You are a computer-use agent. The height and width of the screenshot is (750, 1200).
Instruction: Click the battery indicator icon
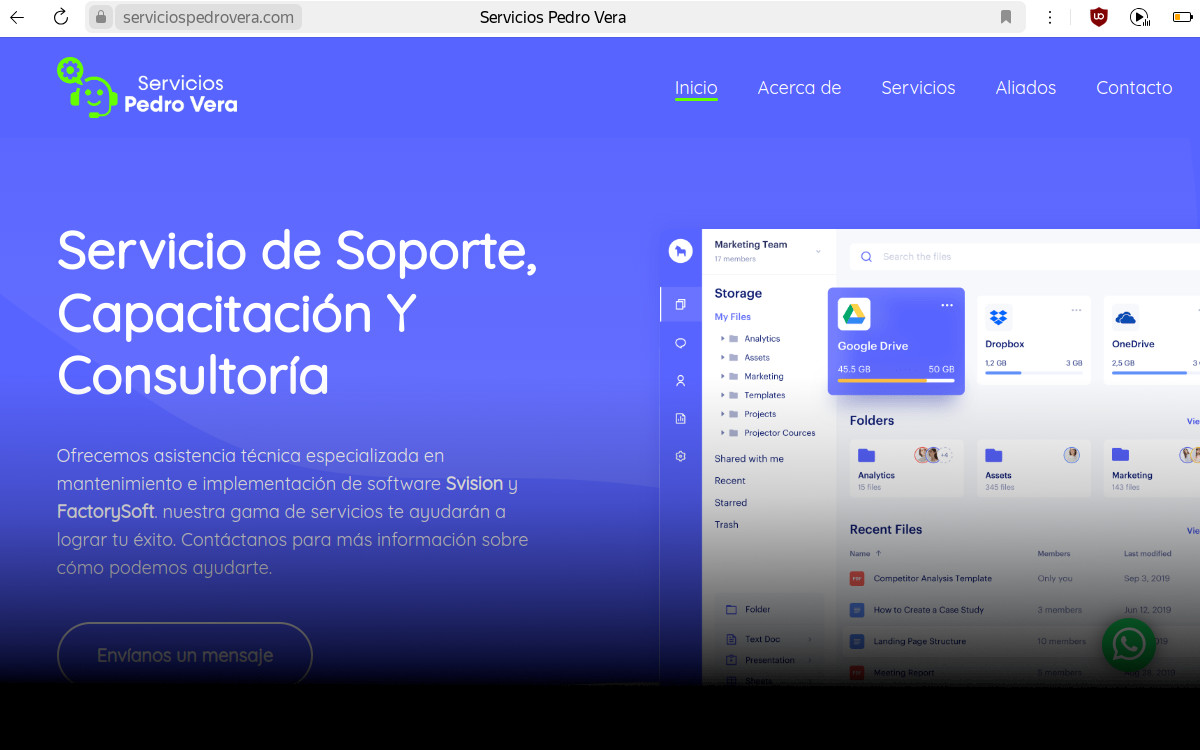pyautogui.click(x=1181, y=17)
